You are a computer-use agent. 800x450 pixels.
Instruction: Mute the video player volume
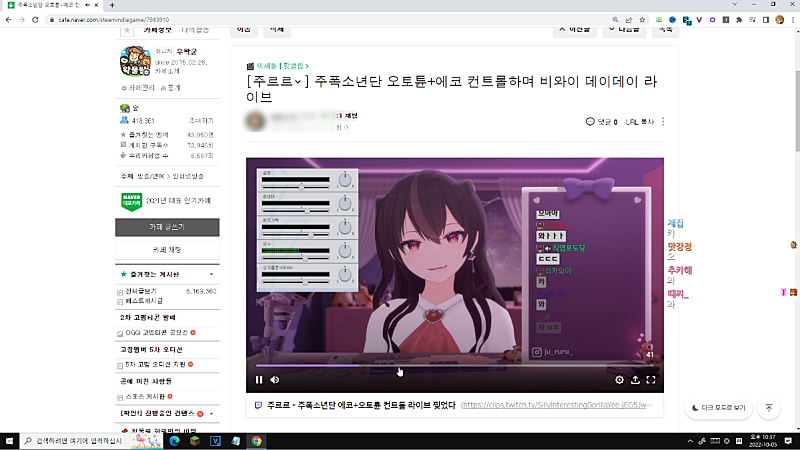coord(275,380)
